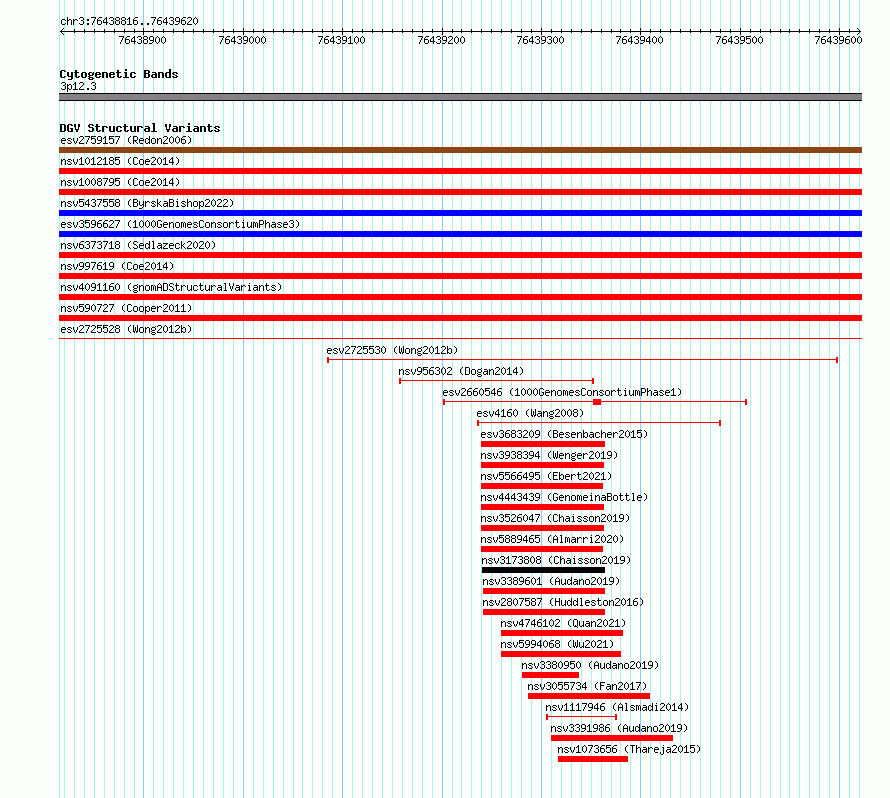Click nsv3173808 (Chaisson2019) label
Image resolution: width=890 pixels, height=798 pixels.
tap(556, 560)
